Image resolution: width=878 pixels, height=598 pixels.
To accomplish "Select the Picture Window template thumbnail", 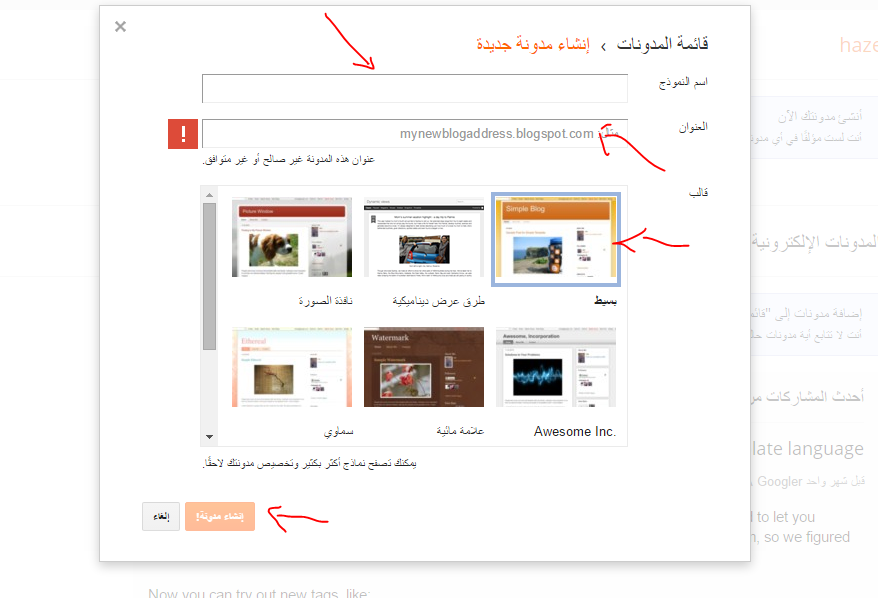I will click(x=292, y=237).
